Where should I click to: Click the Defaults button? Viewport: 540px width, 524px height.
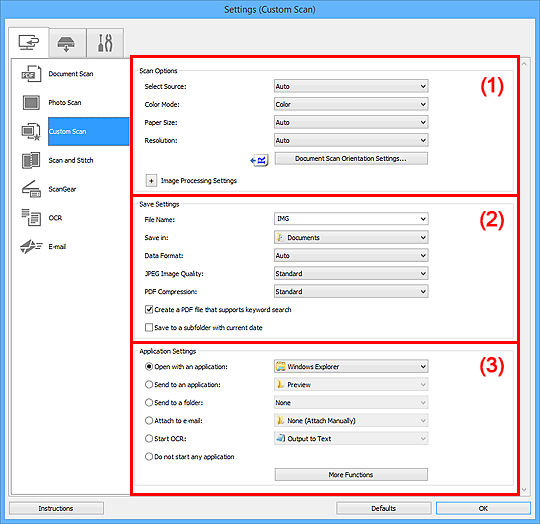click(383, 509)
